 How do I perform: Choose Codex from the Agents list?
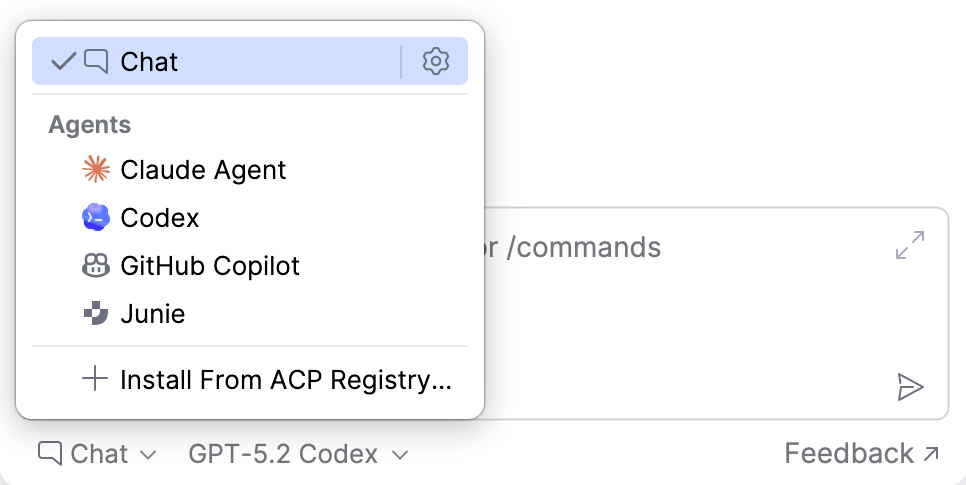coord(160,218)
